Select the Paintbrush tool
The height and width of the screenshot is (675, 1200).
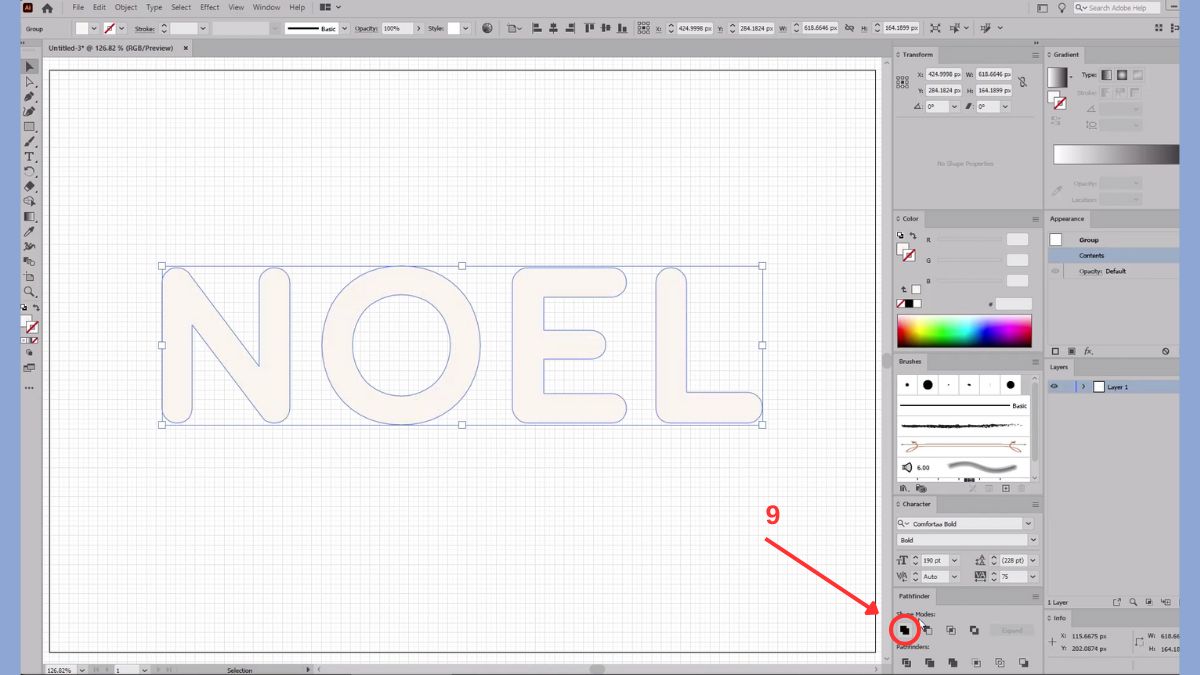[30, 142]
